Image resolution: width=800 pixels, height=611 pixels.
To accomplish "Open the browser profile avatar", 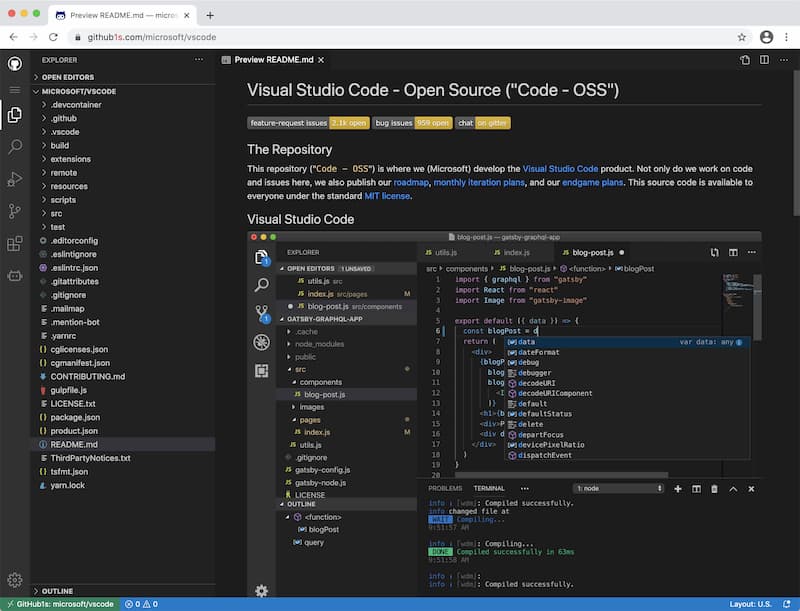I will tap(766, 37).
